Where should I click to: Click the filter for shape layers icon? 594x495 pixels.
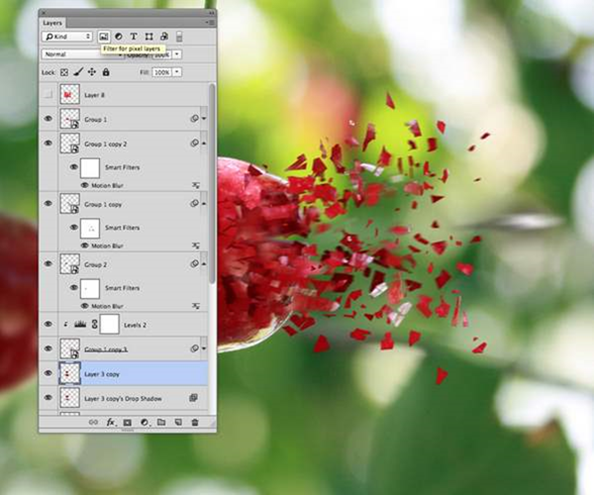[x=149, y=36]
